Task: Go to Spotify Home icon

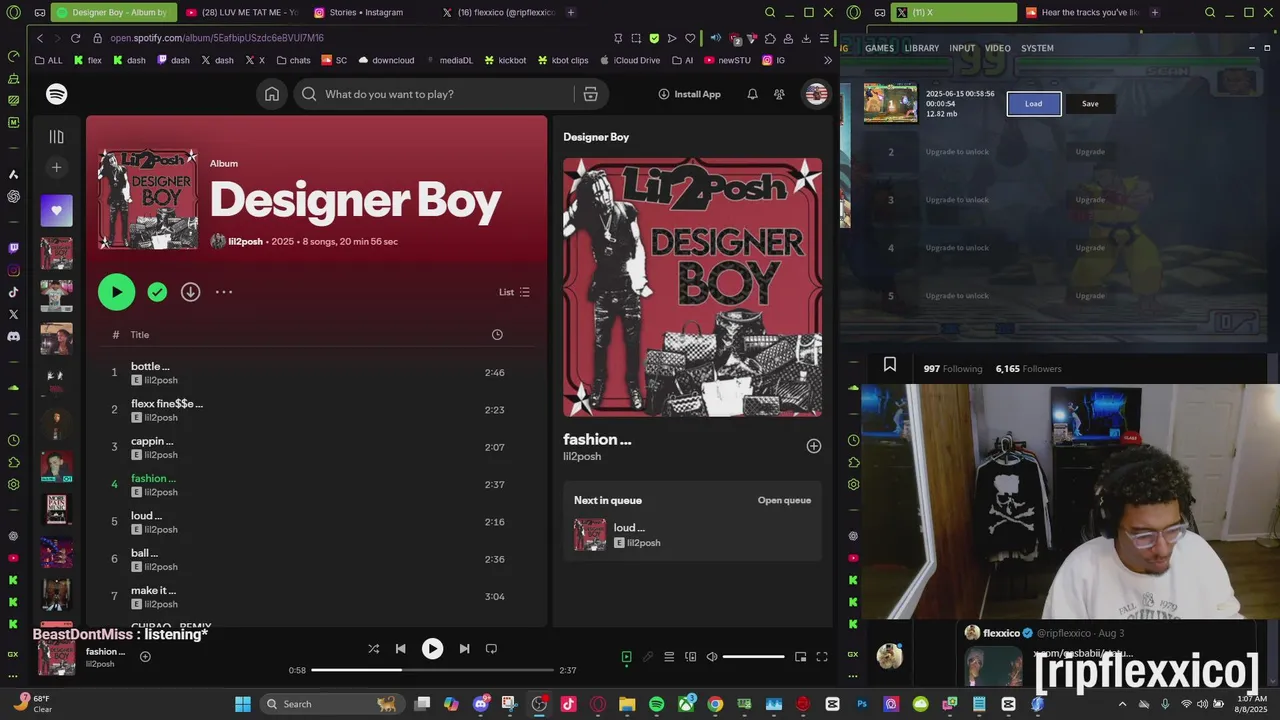Action: pos(272,94)
